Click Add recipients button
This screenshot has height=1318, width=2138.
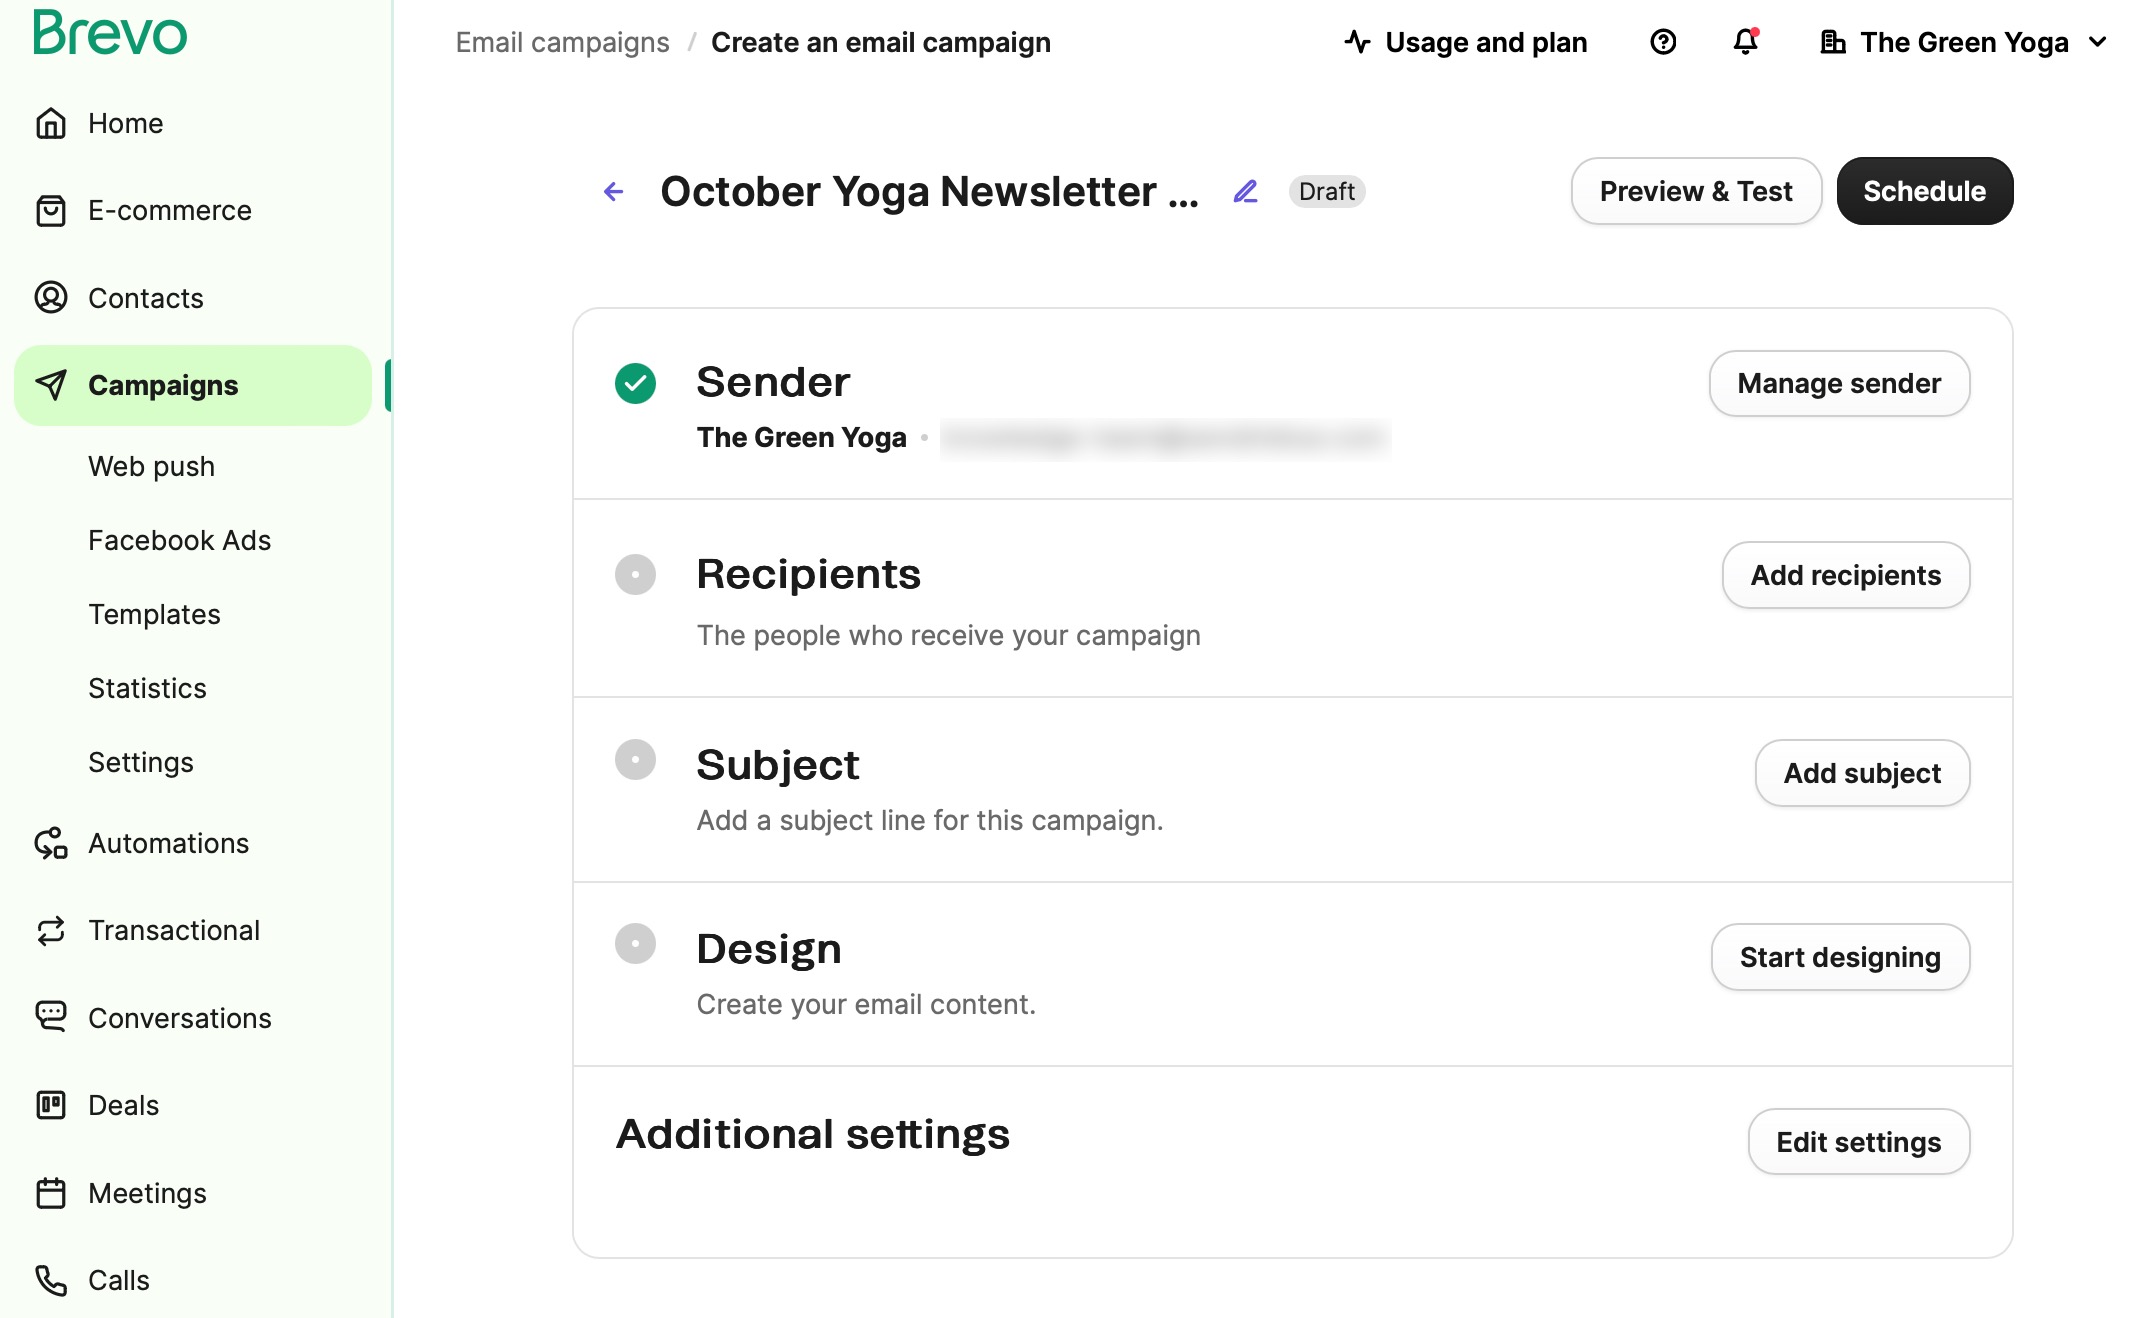1845,575
